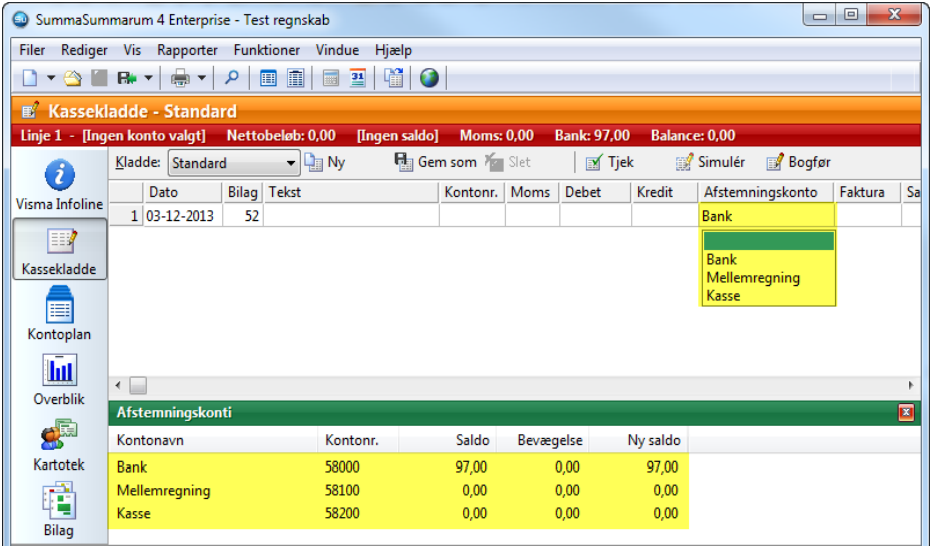Viewport: 932px width, 546px height.
Task: Click the open folder toolbar icon
Action: [73, 78]
